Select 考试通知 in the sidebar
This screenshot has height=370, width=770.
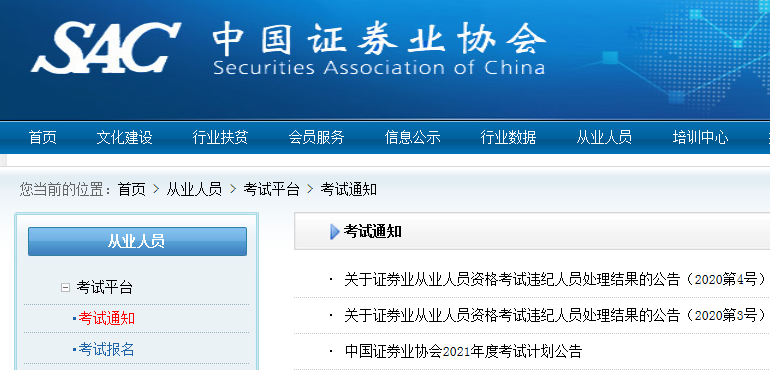(107, 318)
